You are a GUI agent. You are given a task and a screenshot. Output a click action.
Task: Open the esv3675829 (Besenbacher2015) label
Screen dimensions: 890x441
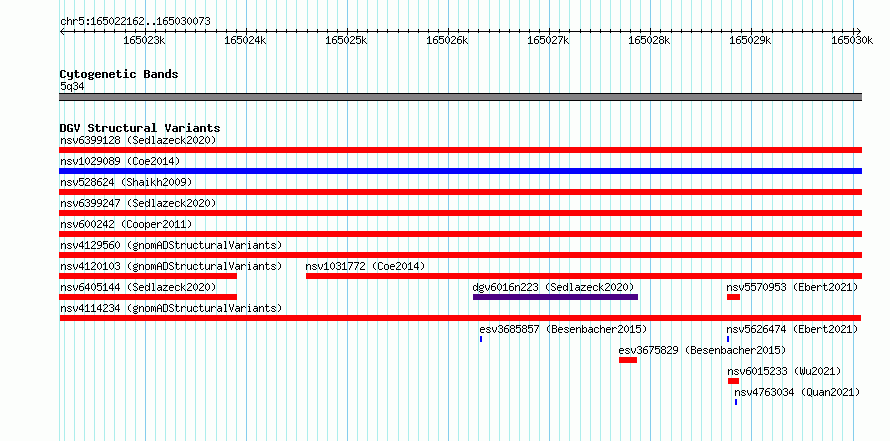[x=702, y=350]
